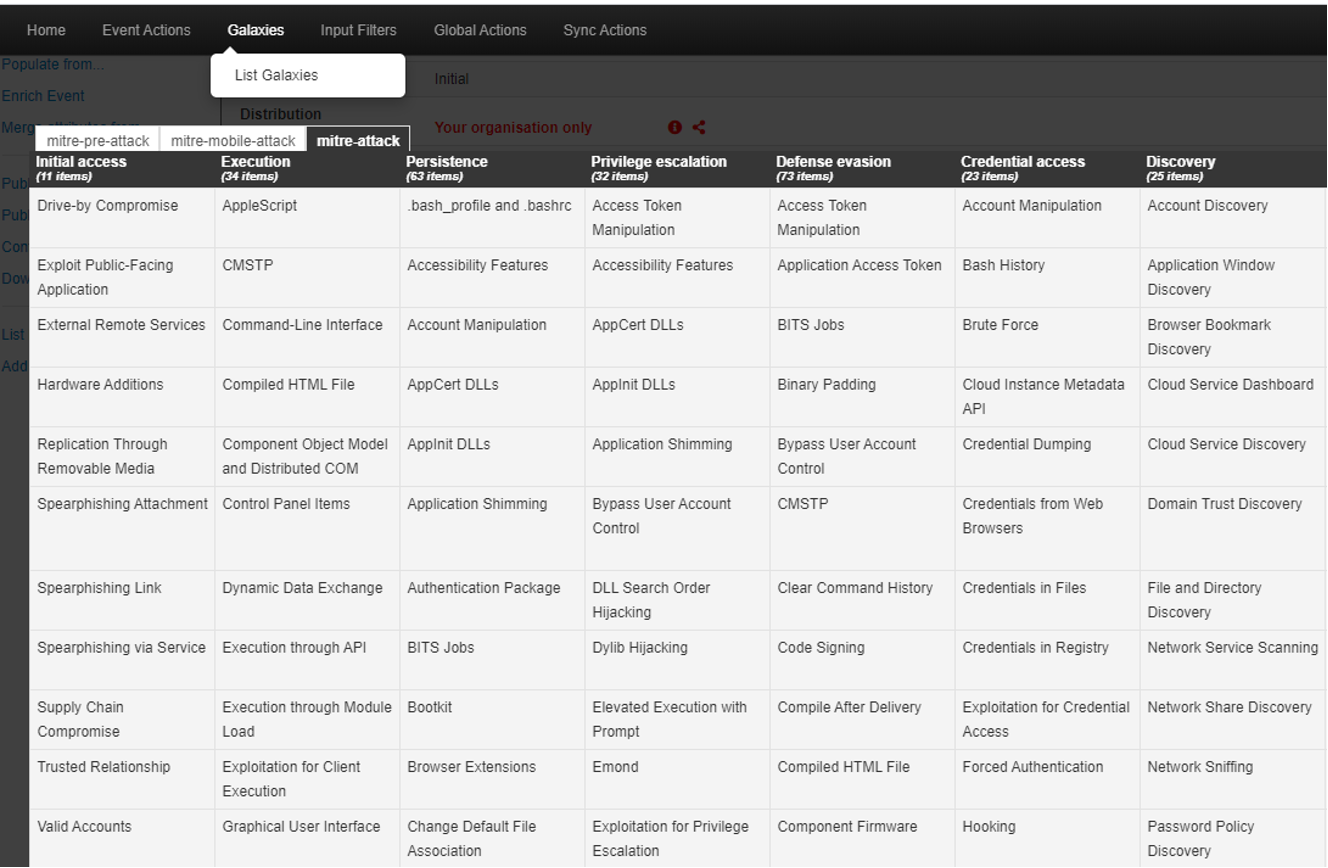Image resolution: width=1328 pixels, height=868 pixels.
Task: Select the AppleScript technique
Action: click(307, 217)
